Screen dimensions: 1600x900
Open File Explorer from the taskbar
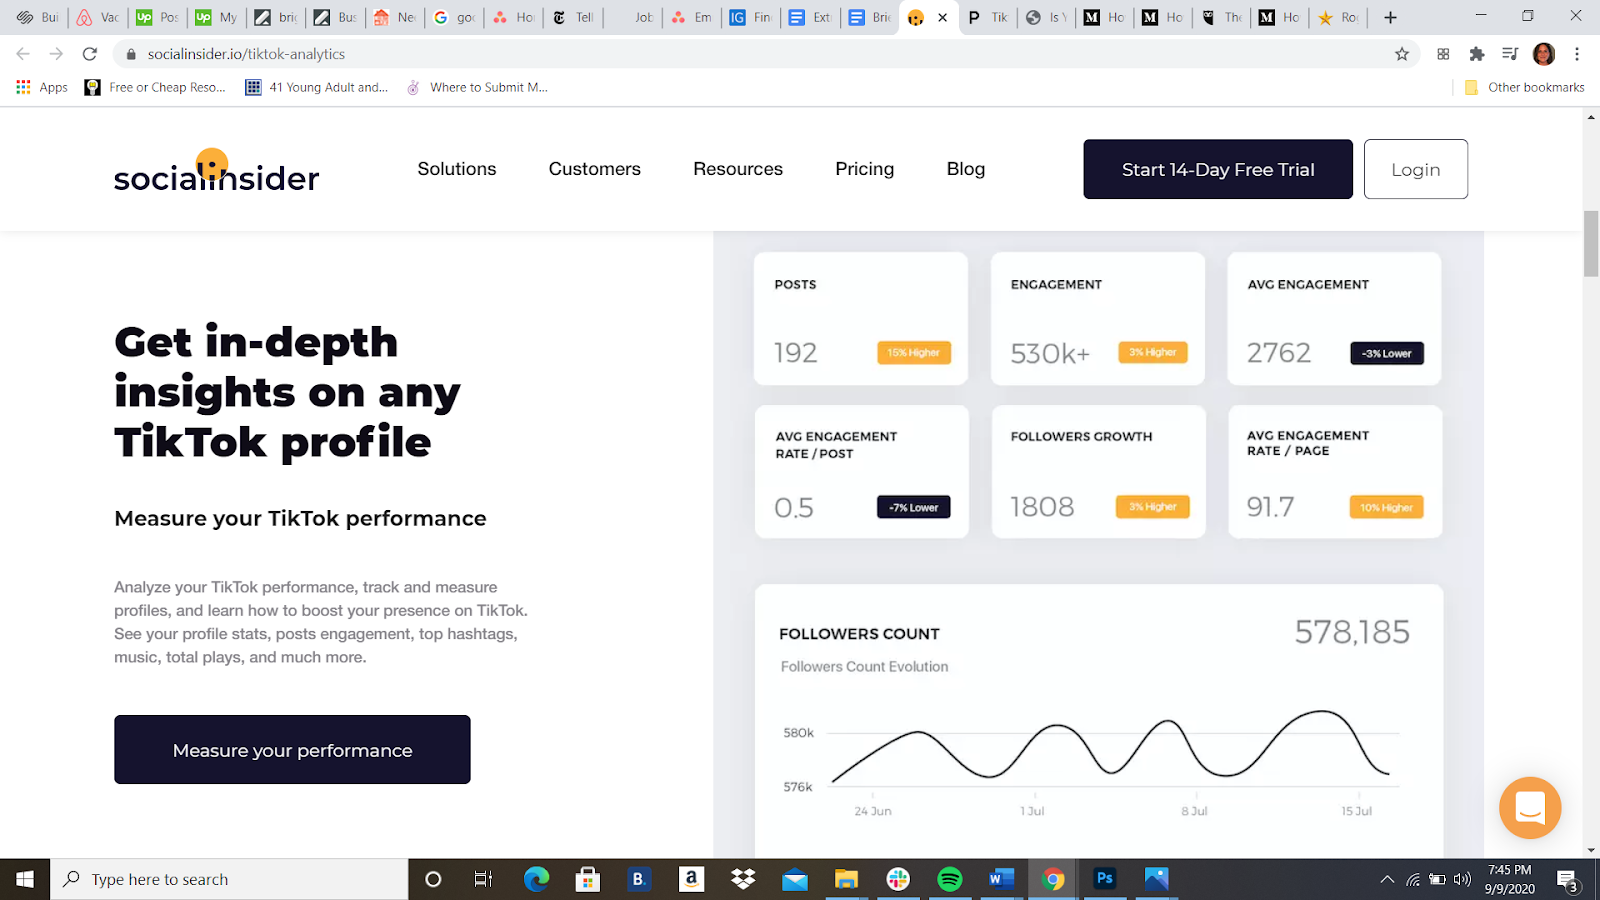tap(847, 879)
